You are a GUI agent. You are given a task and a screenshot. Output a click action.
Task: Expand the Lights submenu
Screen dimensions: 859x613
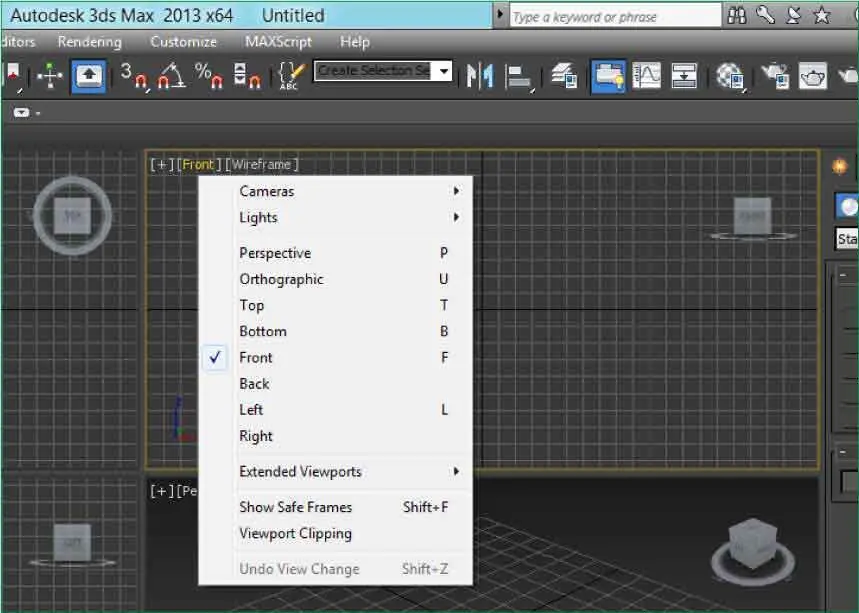tap(335, 217)
